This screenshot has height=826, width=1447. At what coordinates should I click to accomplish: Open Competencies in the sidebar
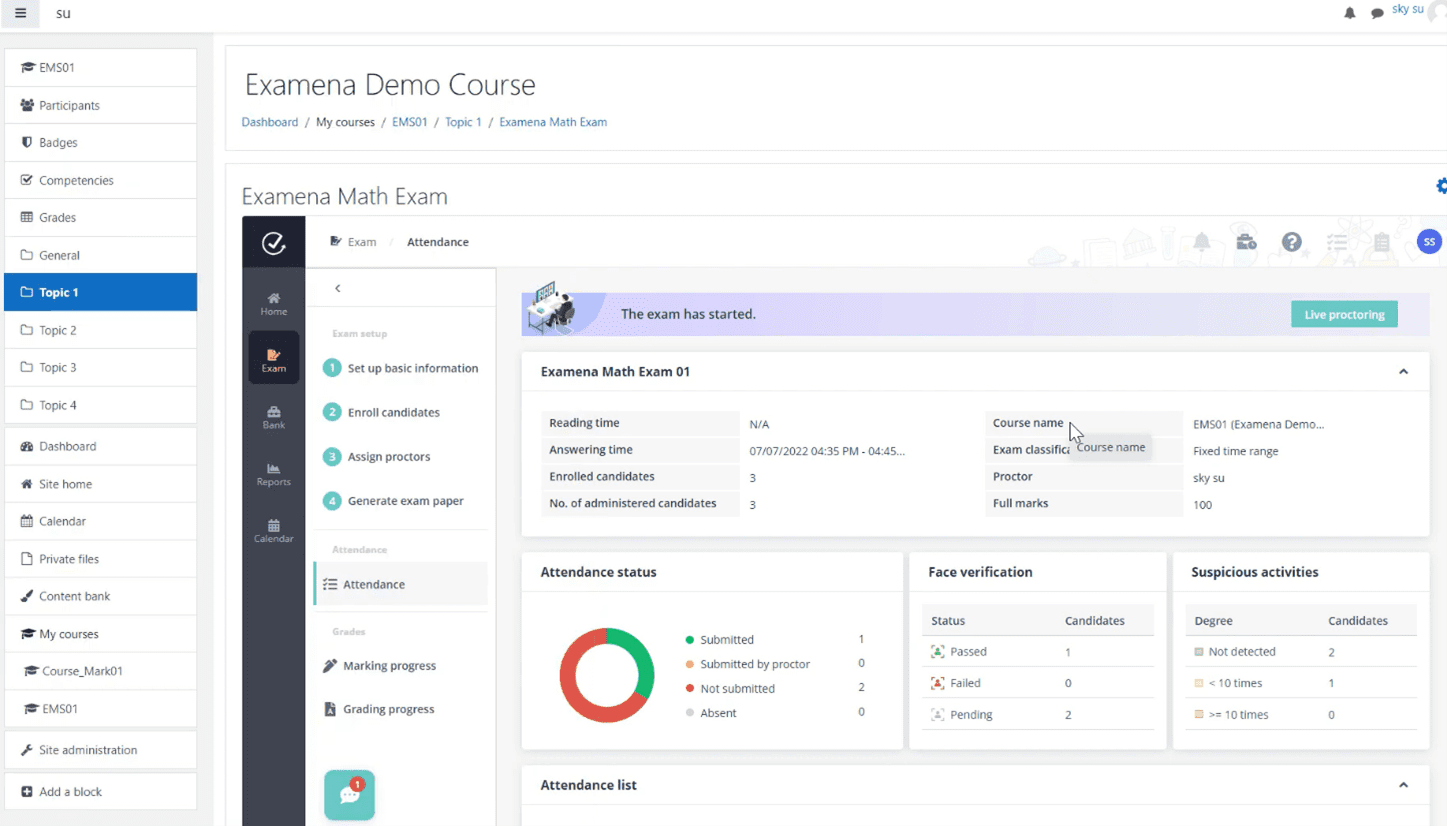pyautogui.click(x=100, y=180)
